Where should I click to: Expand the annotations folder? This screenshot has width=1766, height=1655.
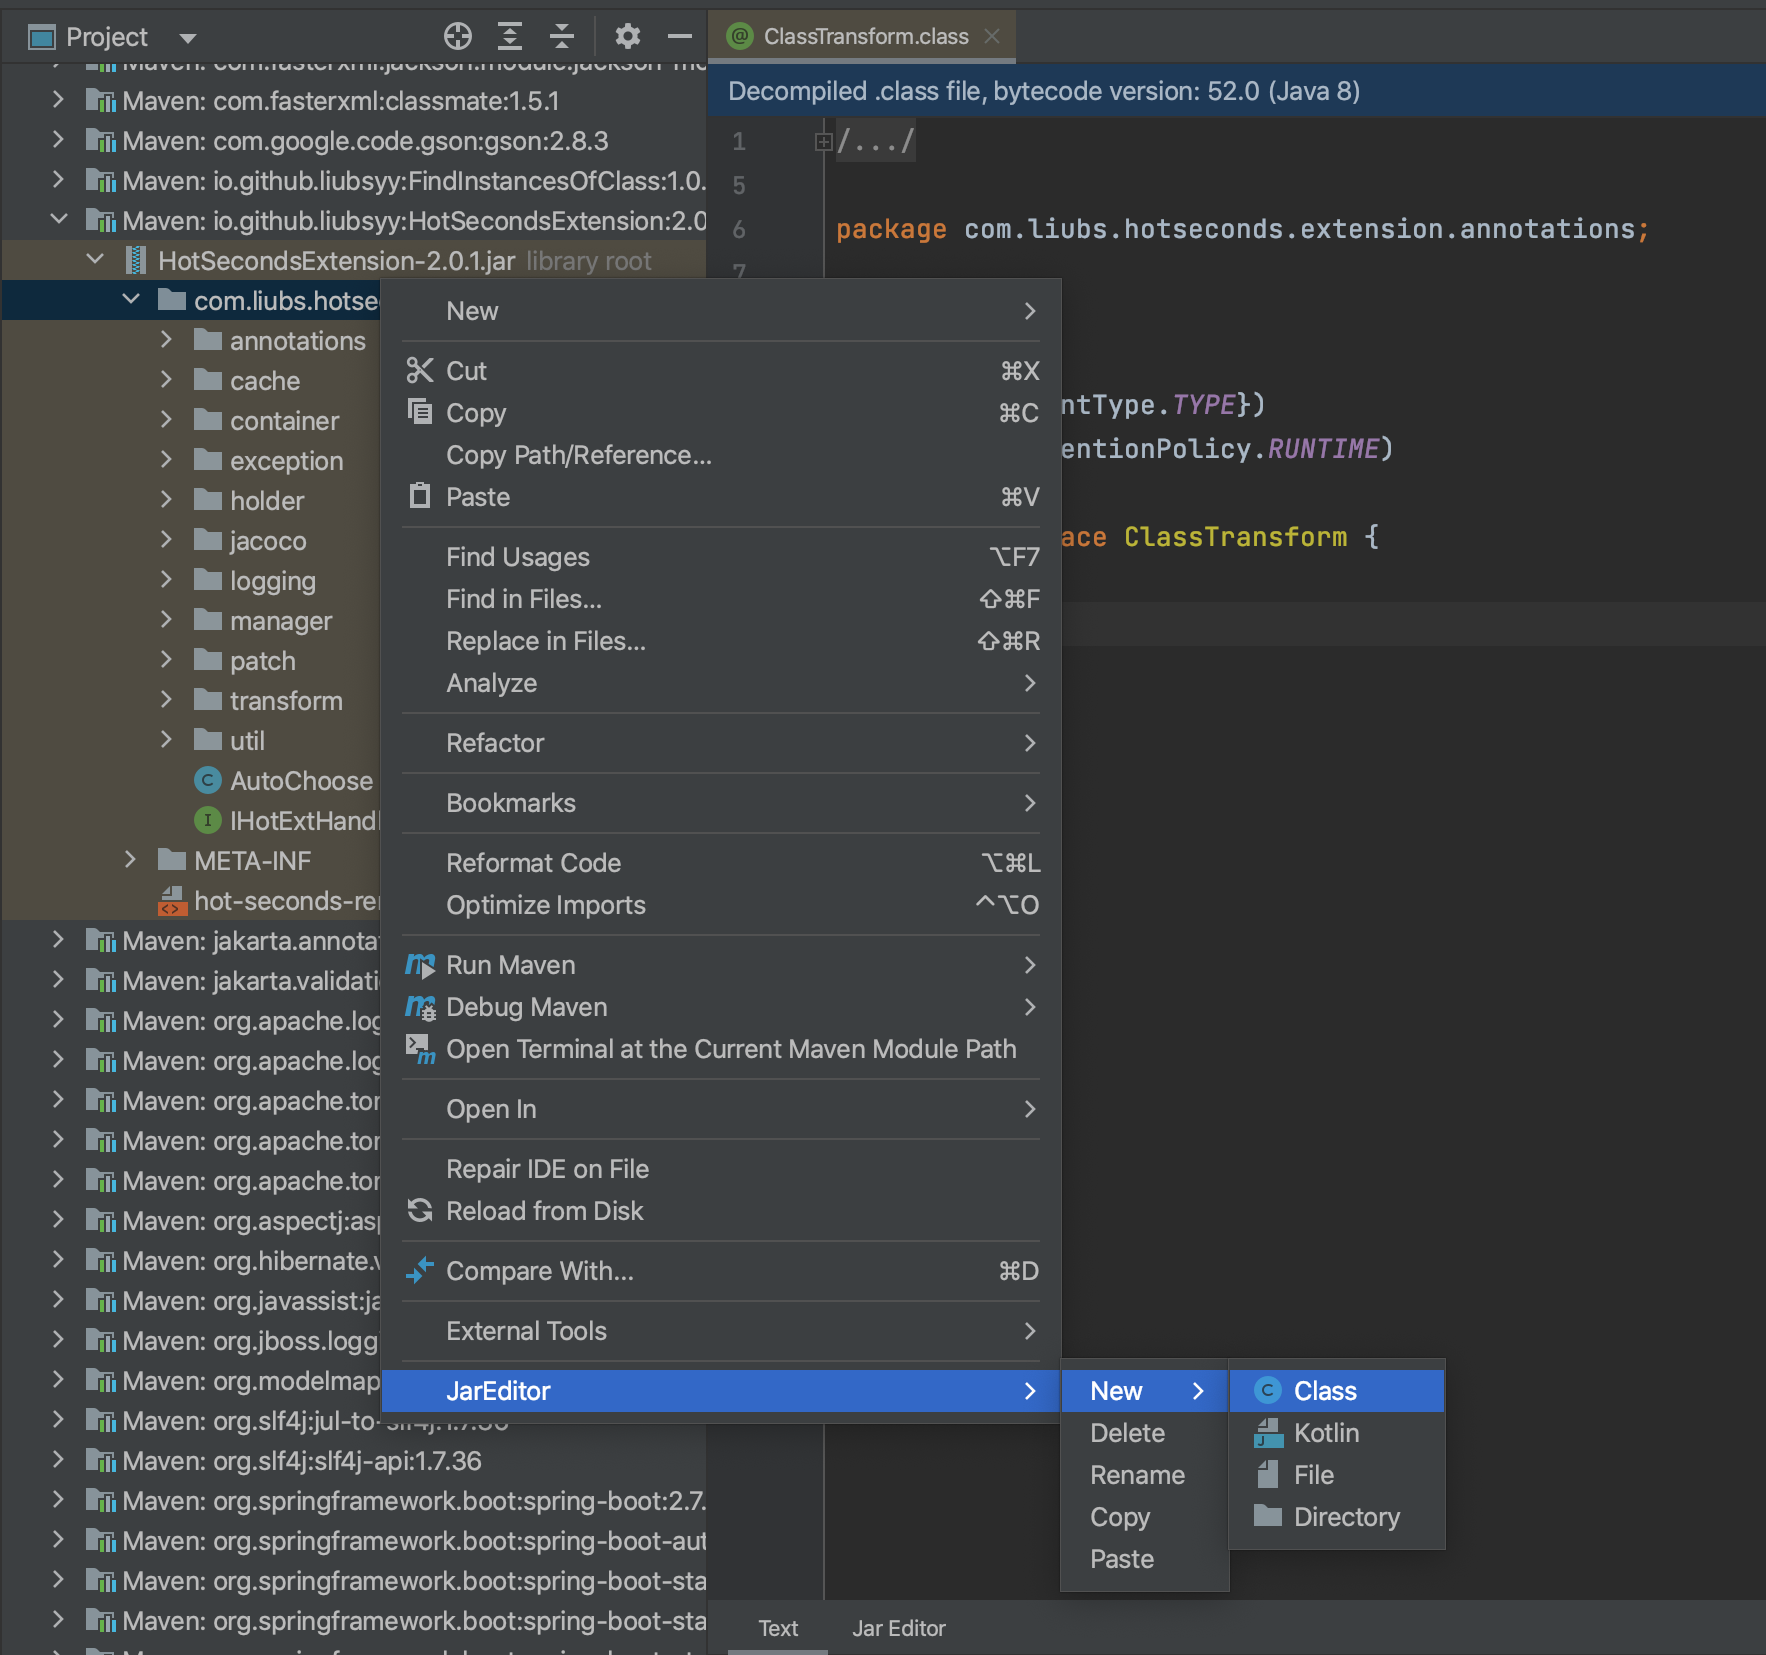167,341
